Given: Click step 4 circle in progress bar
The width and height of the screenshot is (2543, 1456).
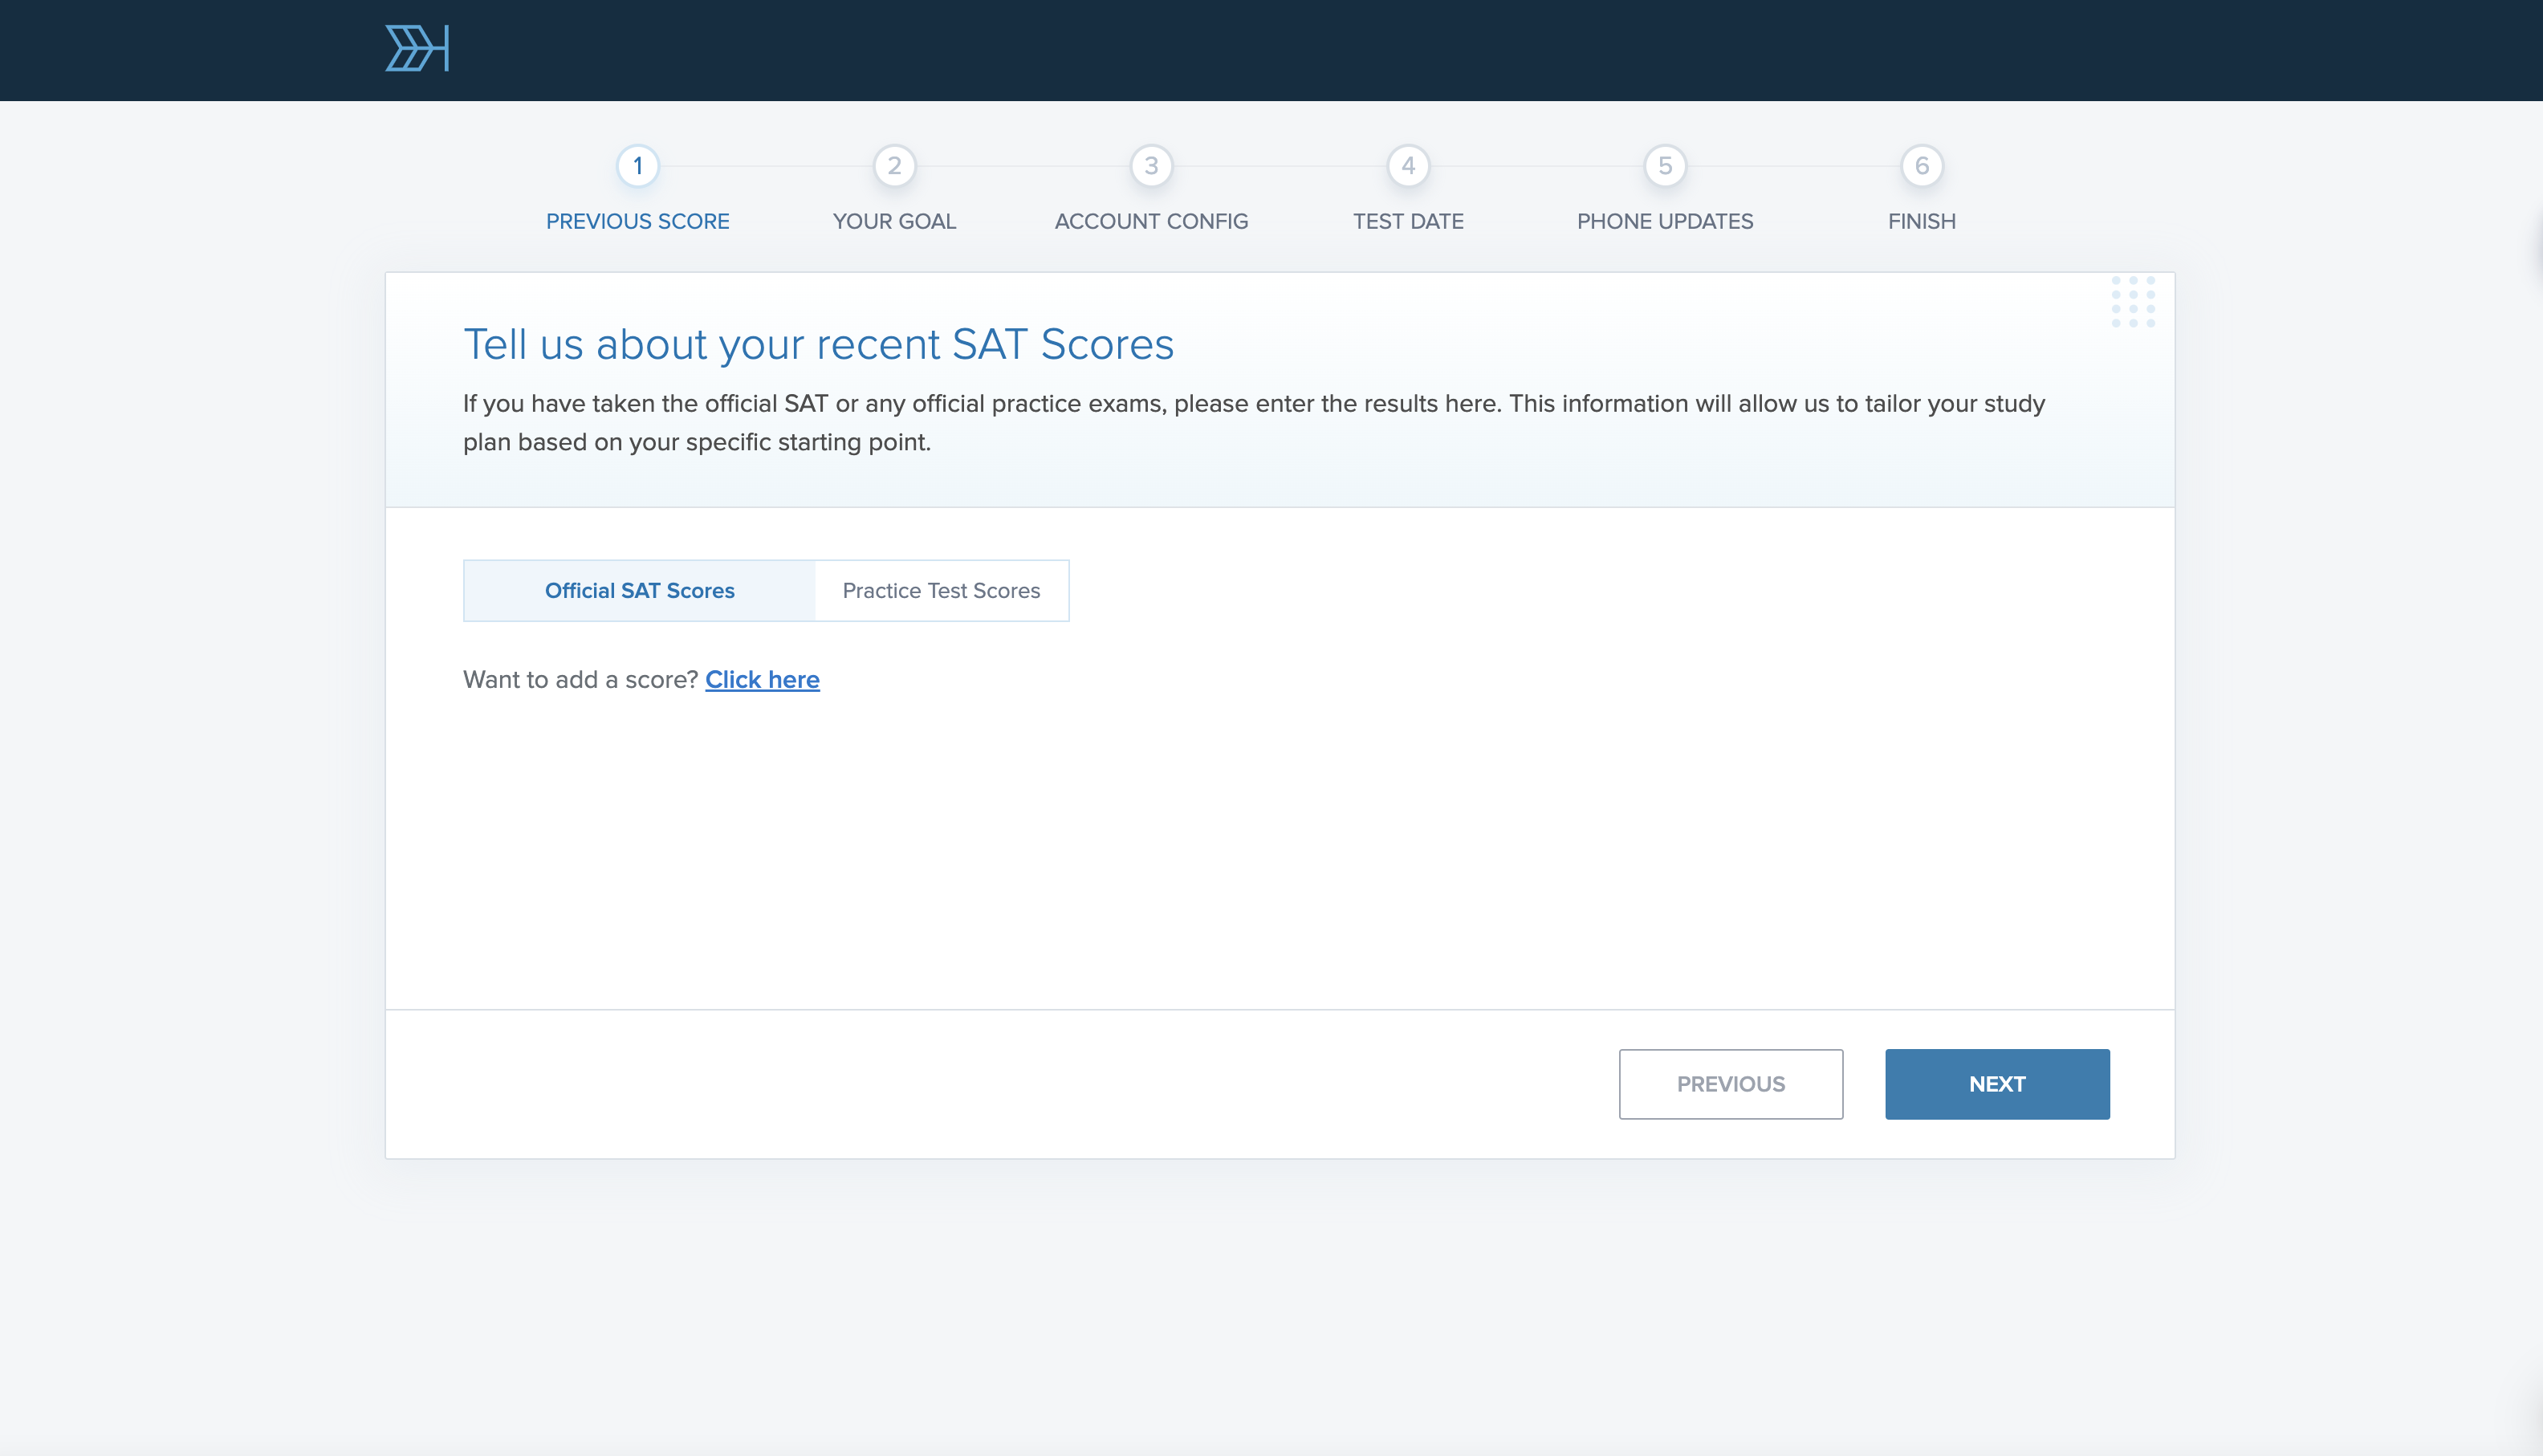Looking at the screenshot, I should click(x=1408, y=166).
